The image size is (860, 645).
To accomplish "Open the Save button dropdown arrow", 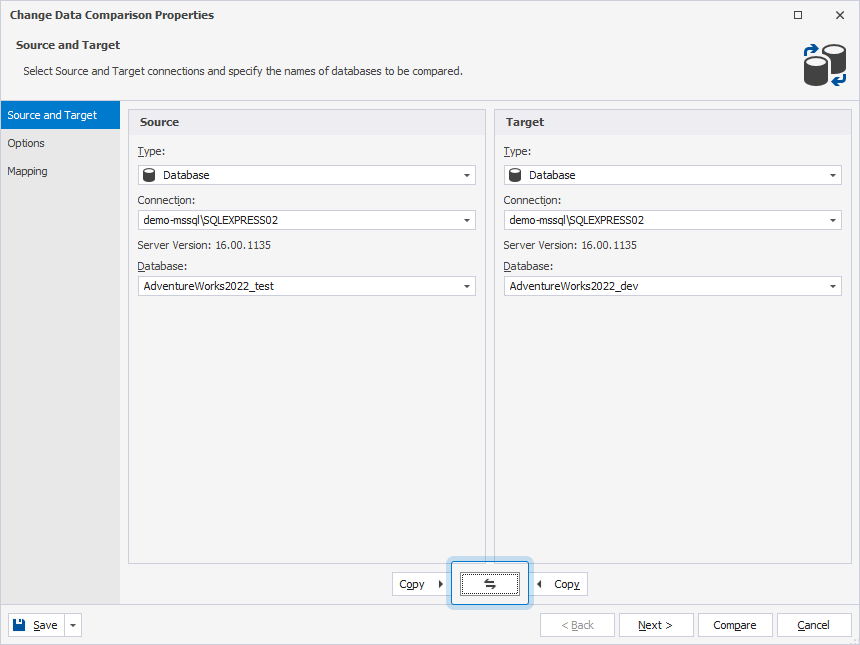I will point(73,625).
